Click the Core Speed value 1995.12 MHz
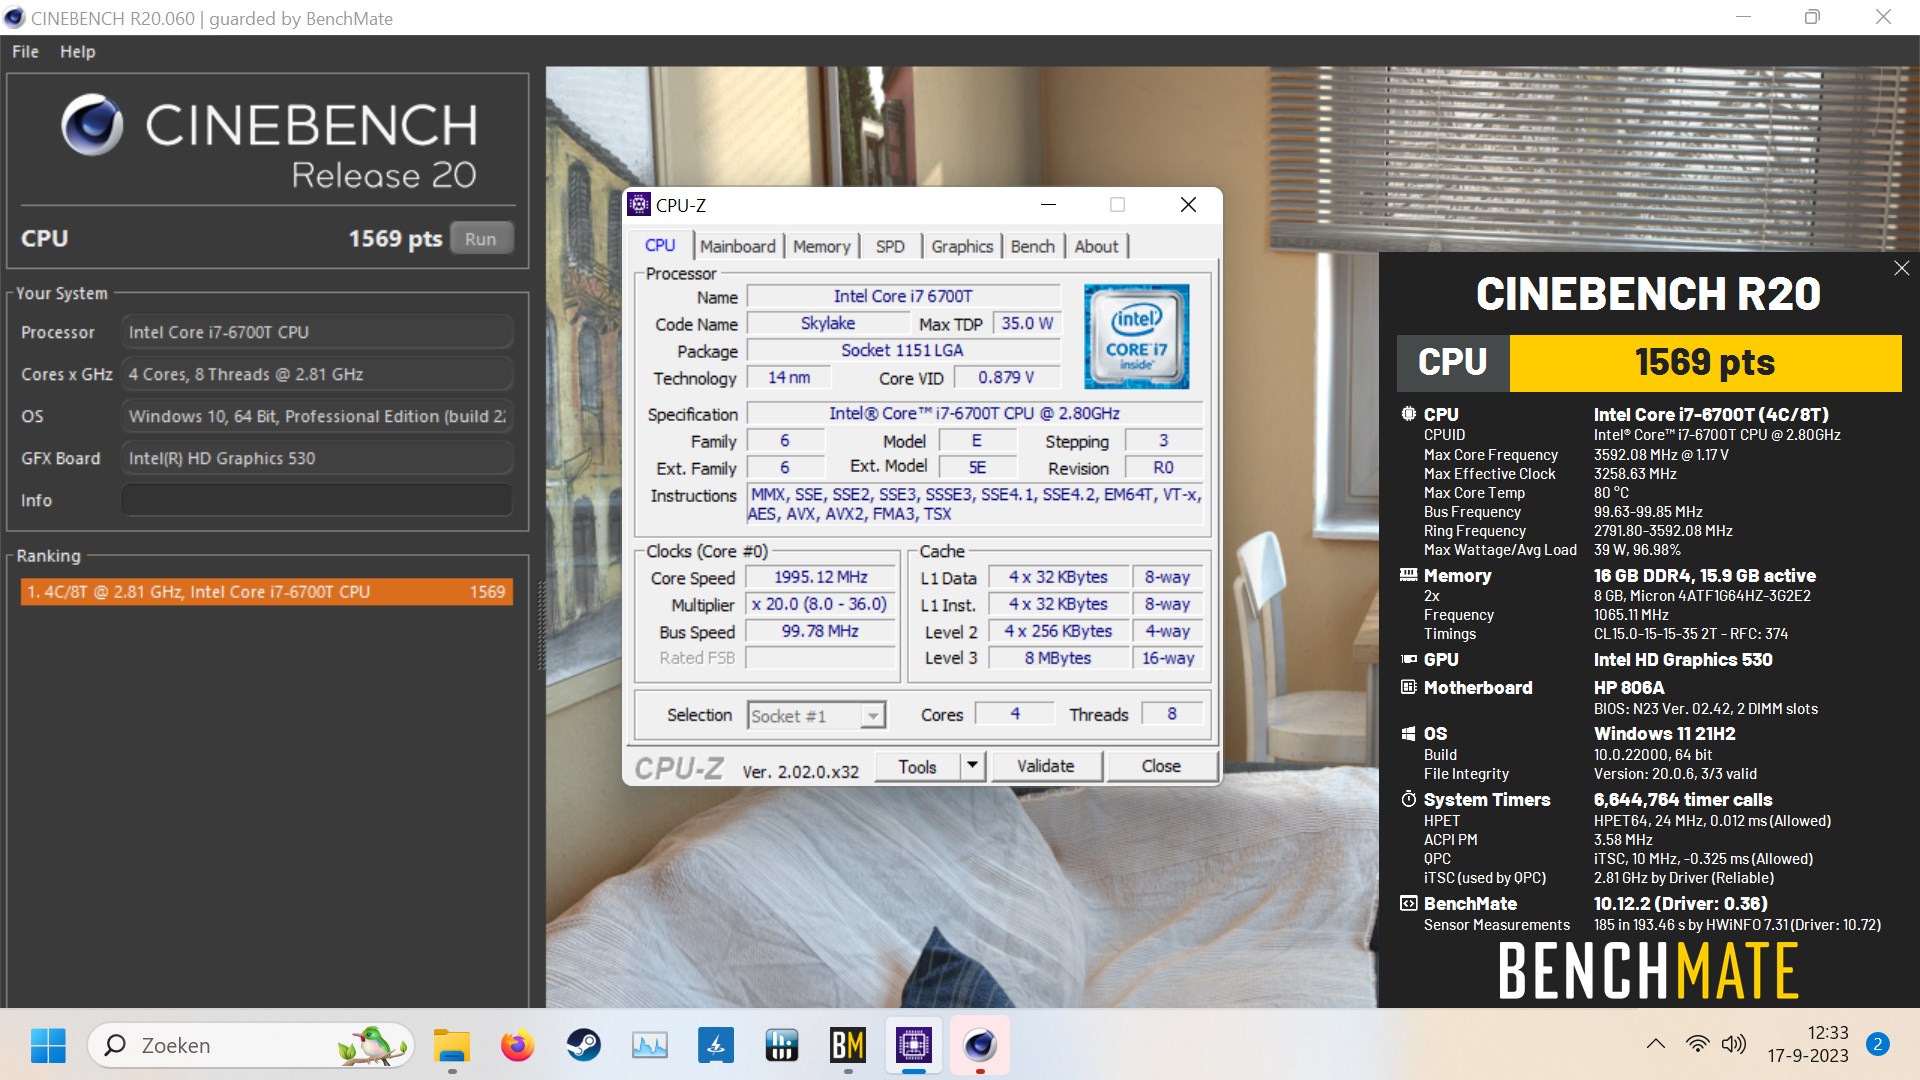Screen dimensions: 1920x1080 click(821, 577)
